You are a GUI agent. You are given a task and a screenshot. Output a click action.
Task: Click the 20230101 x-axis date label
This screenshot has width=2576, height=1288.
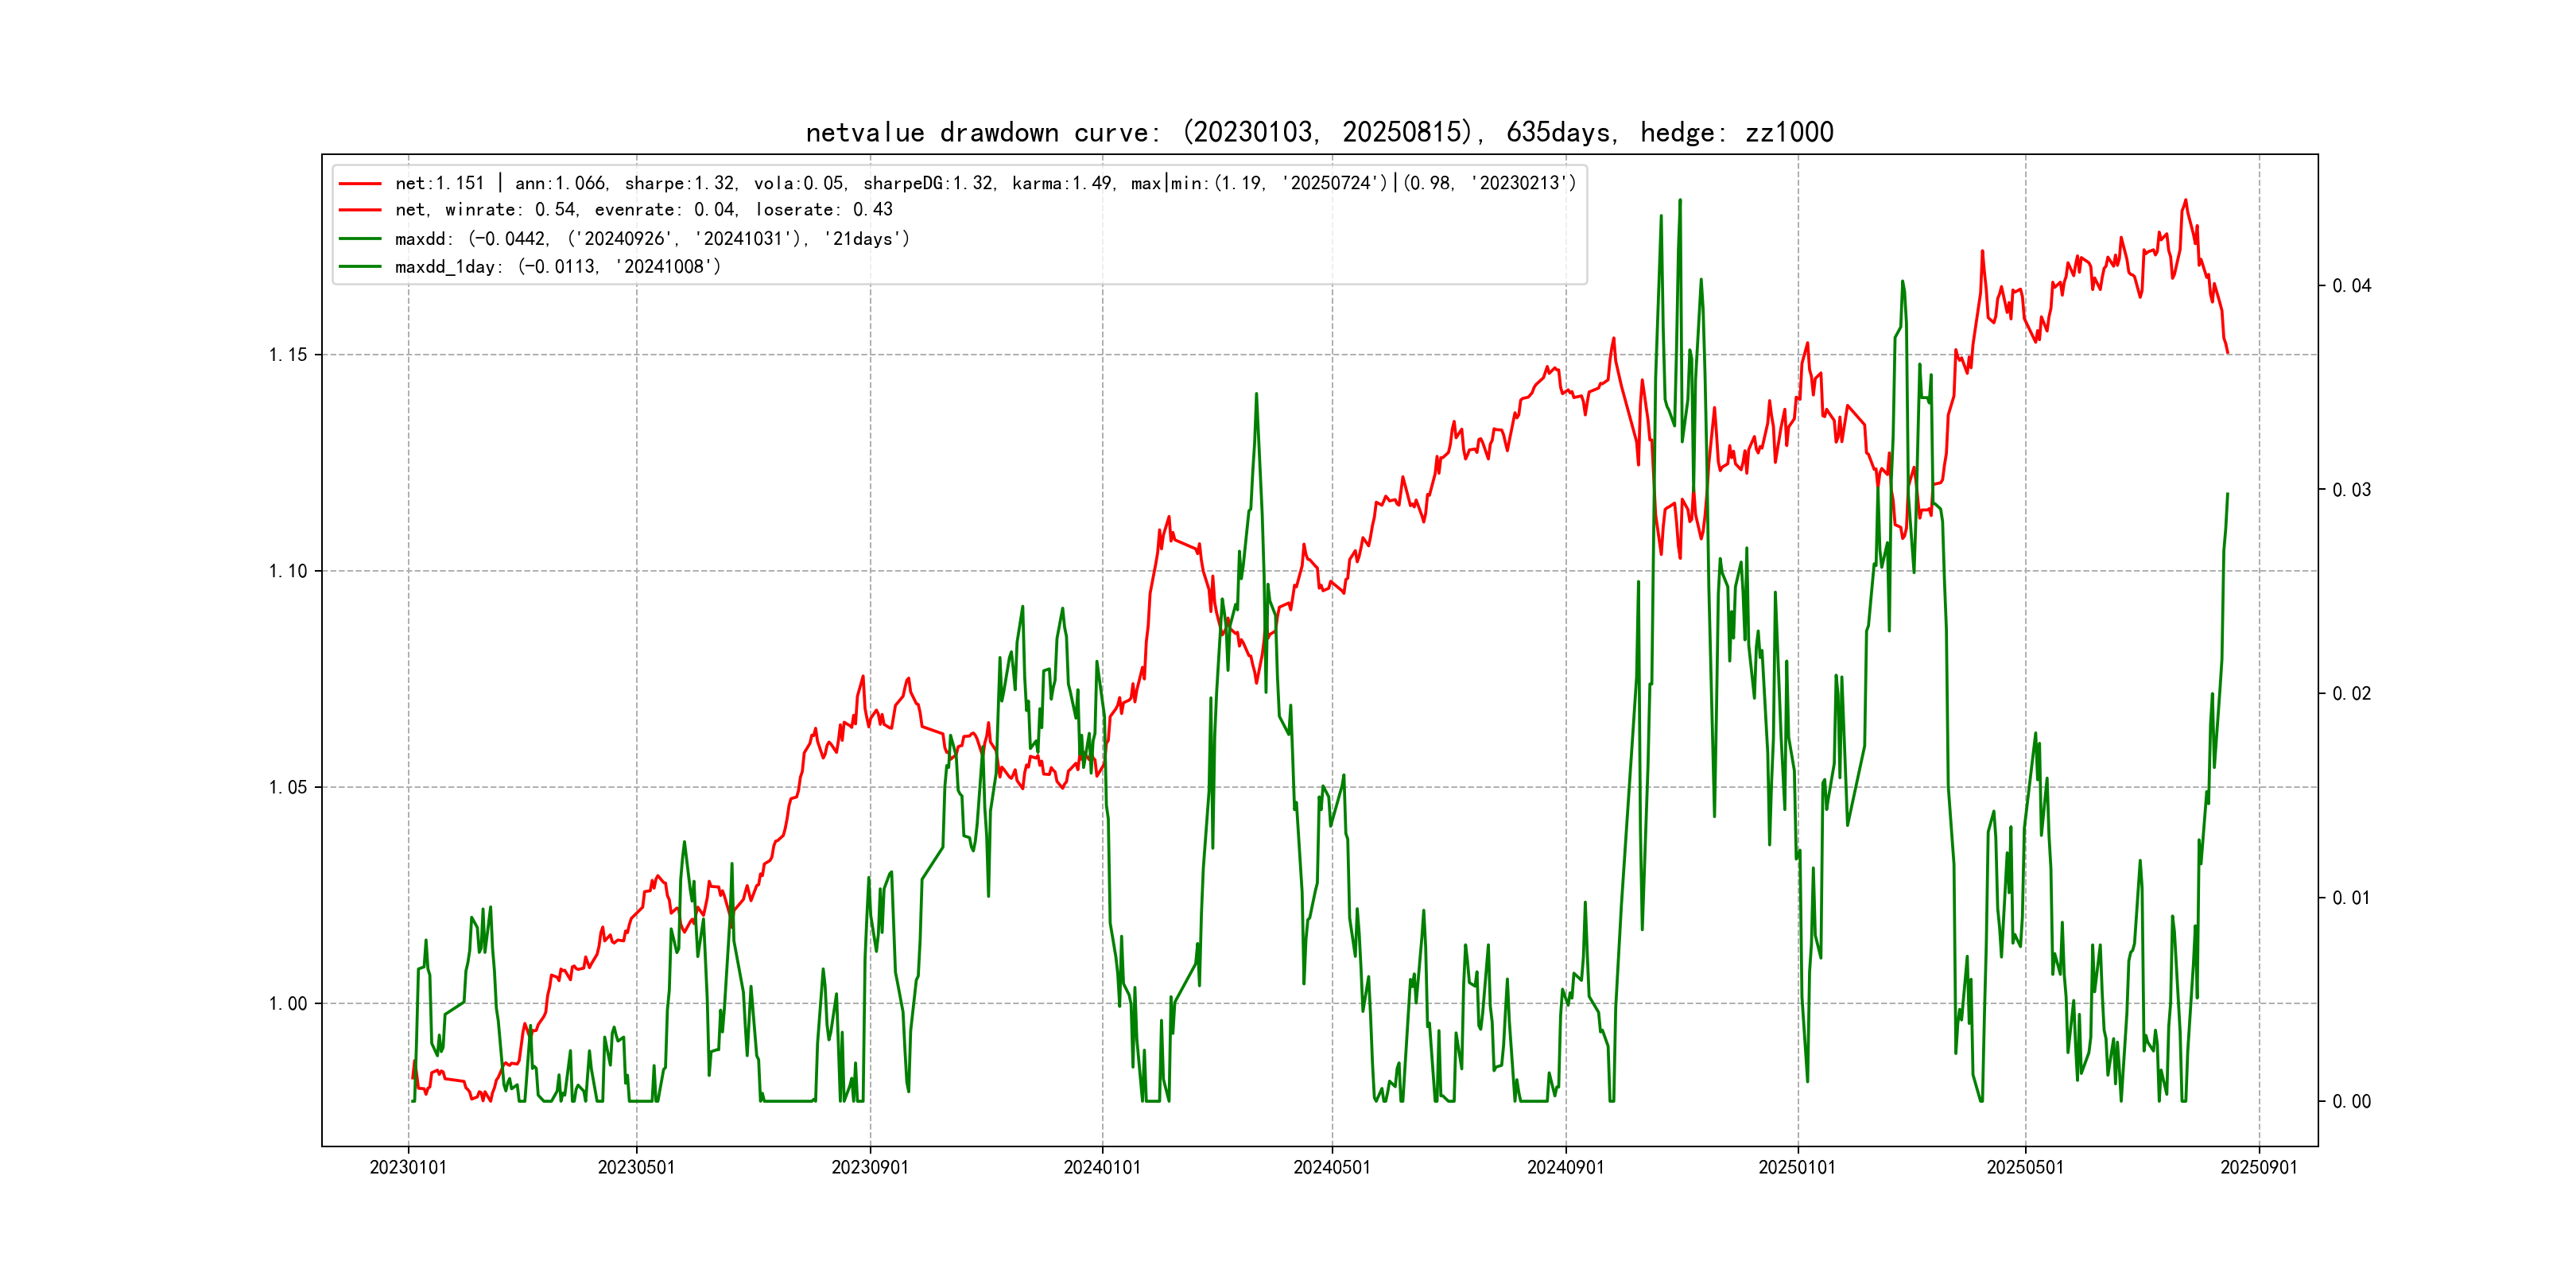408,1168
